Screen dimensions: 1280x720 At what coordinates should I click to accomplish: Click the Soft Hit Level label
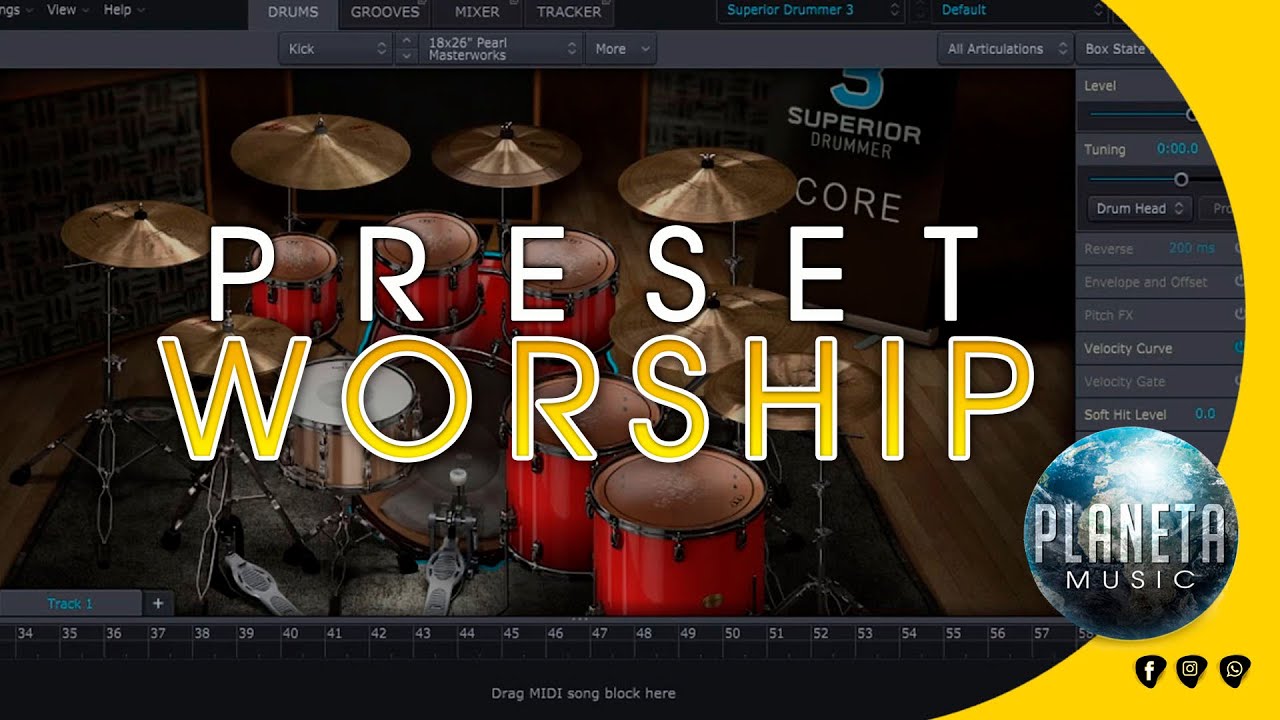pos(1125,414)
